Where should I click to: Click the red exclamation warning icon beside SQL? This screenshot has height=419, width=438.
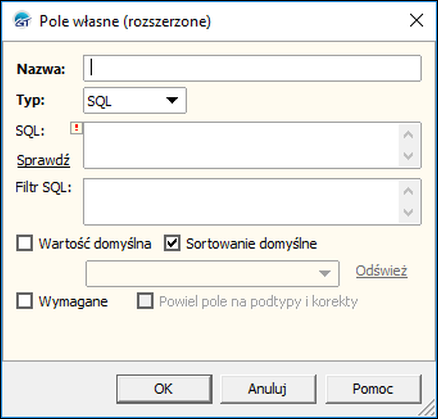point(77,128)
